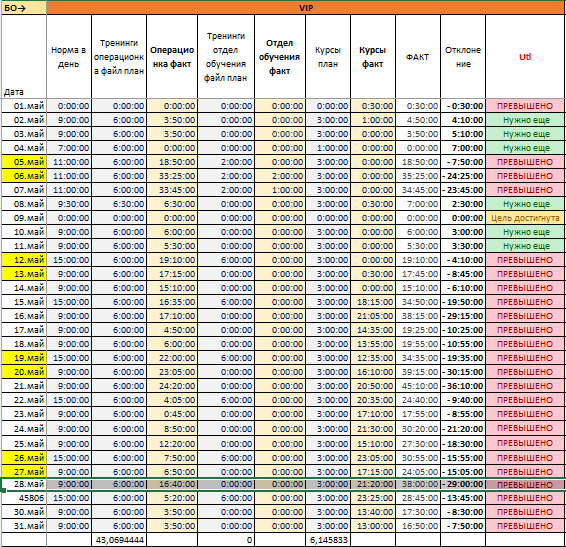Click Норма в день 9:30:00 cell
Viewport: 566px width, 547px height.
point(69,204)
